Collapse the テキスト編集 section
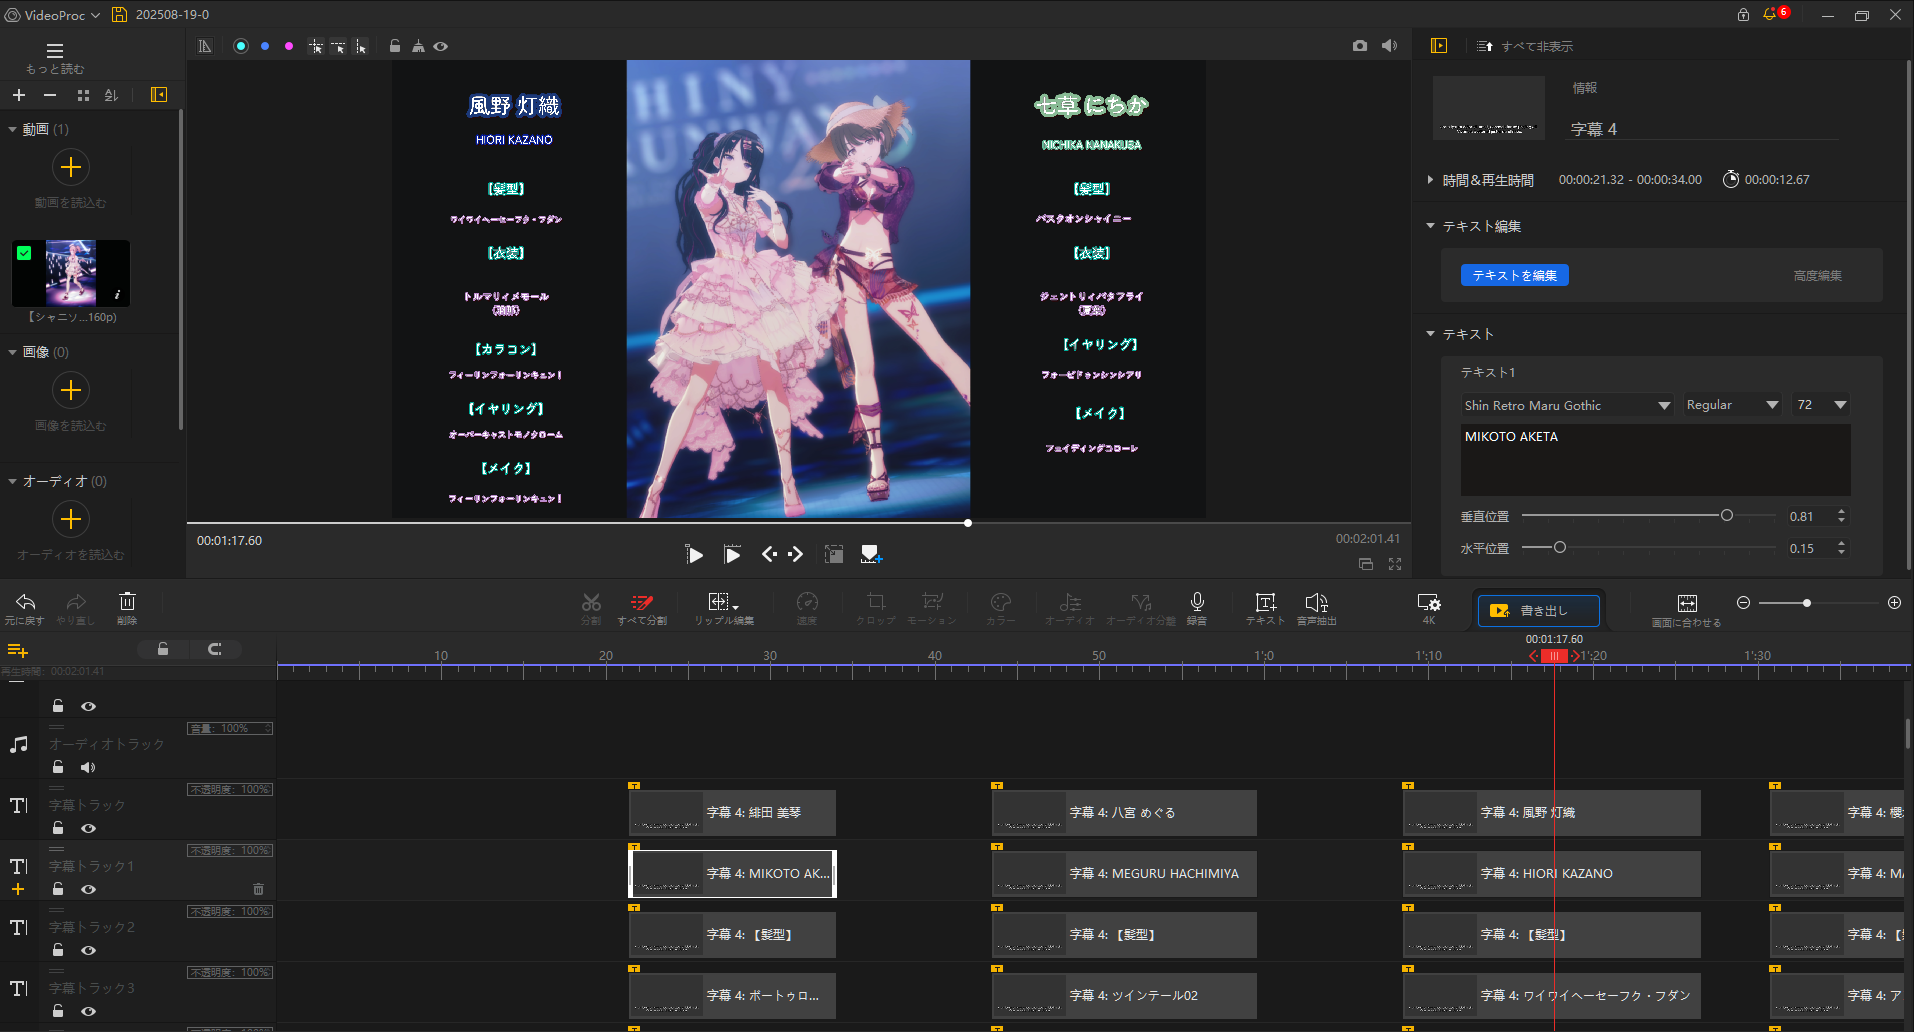The height and width of the screenshot is (1032, 1914). [x=1430, y=226]
